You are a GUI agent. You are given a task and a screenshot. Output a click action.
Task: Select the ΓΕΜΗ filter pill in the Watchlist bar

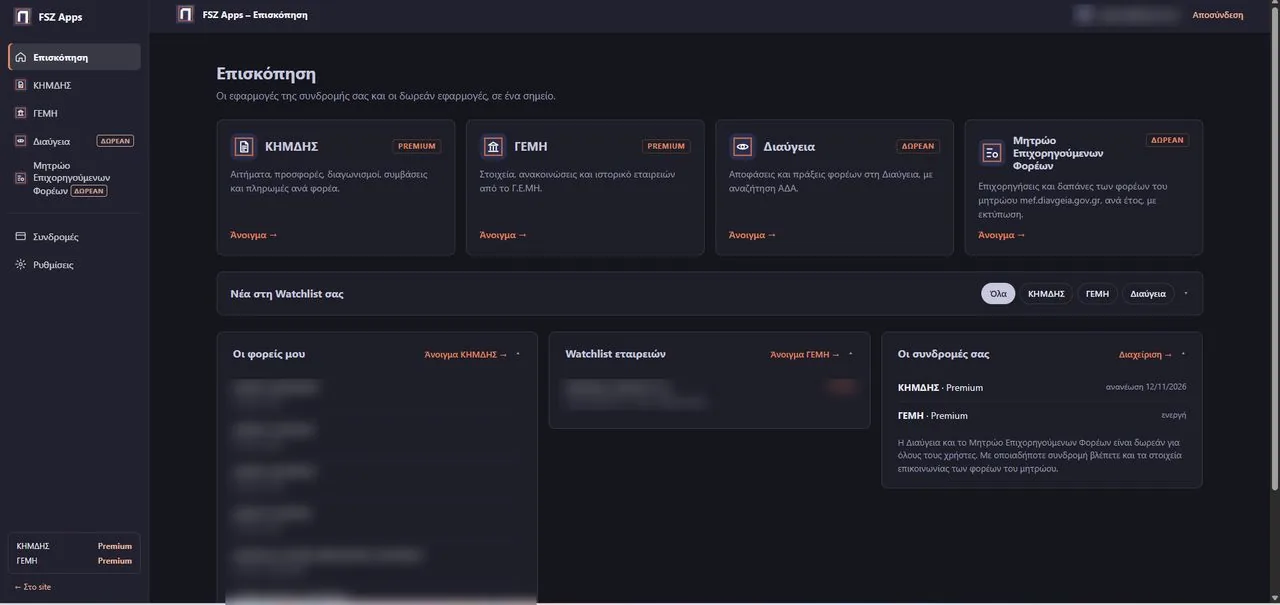coord(1097,293)
